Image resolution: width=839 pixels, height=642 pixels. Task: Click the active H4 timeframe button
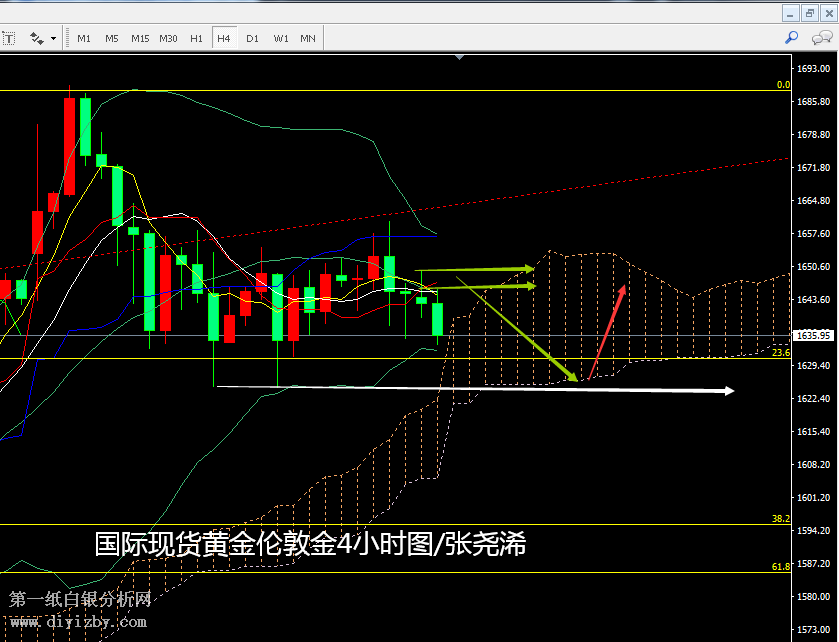(x=224, y=38)
